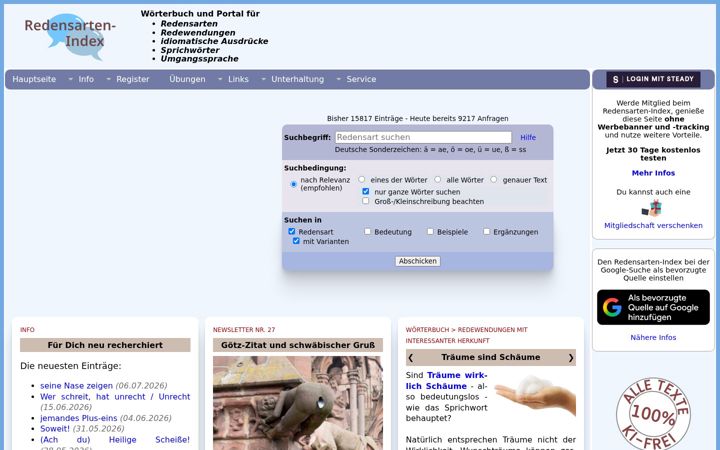This screenshot has height=450, width=720.
Task: Click the 'Träume sind Schäume' title
Action: 490,357
